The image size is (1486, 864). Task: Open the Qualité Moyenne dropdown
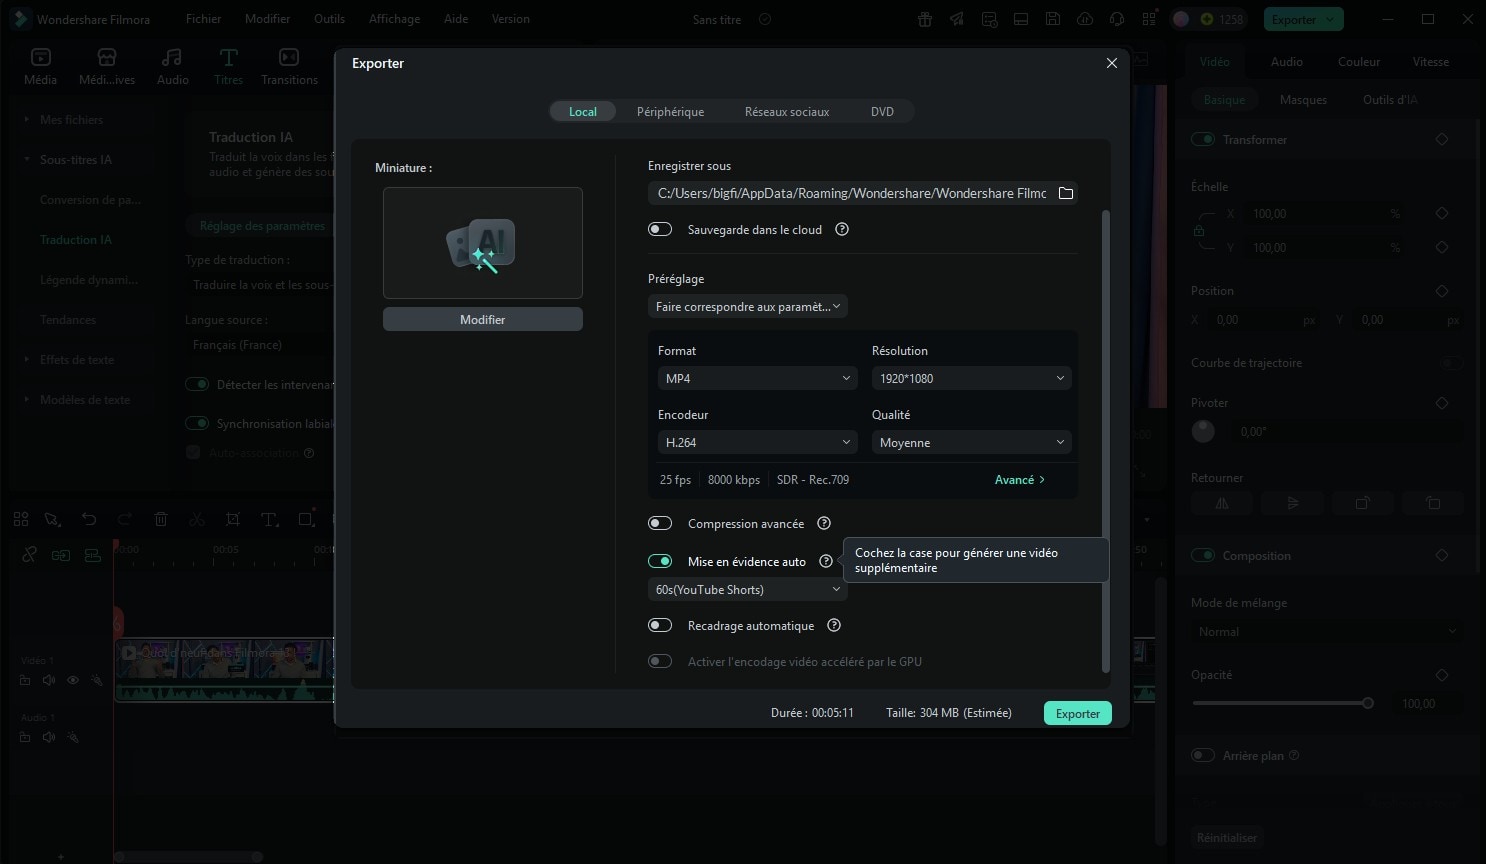971,442
